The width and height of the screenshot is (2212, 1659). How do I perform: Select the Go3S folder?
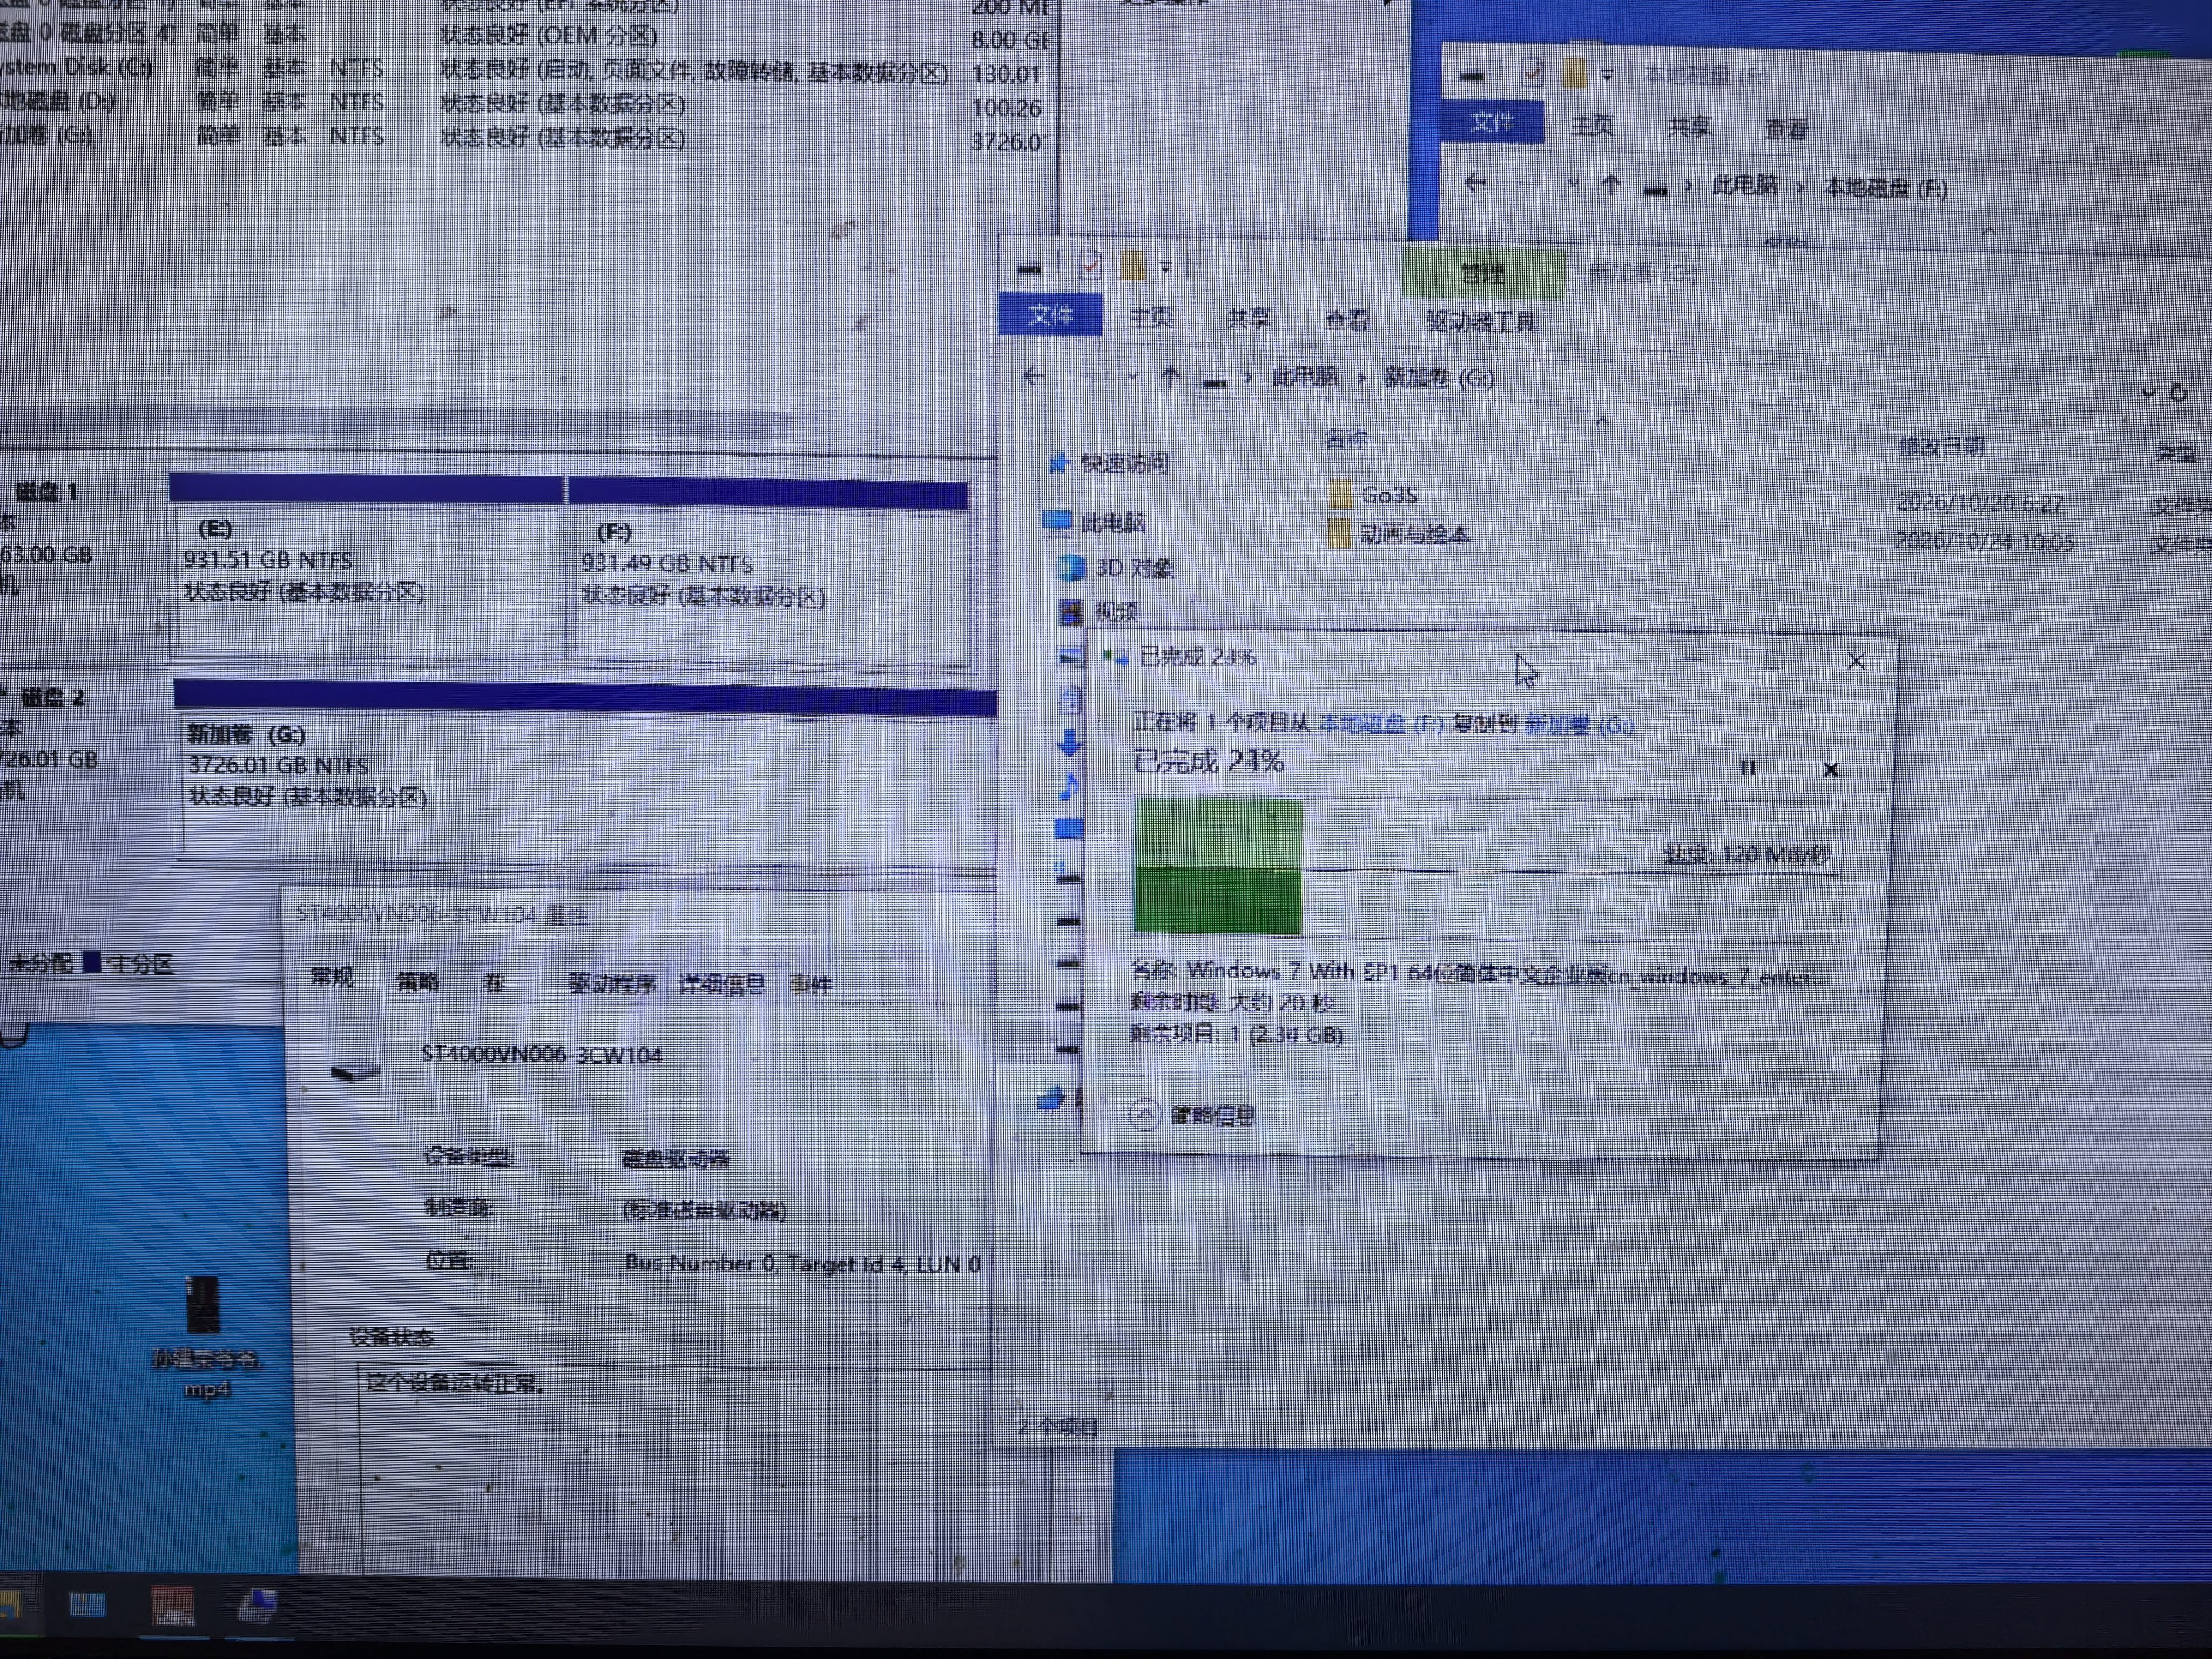click(1374, 494)
